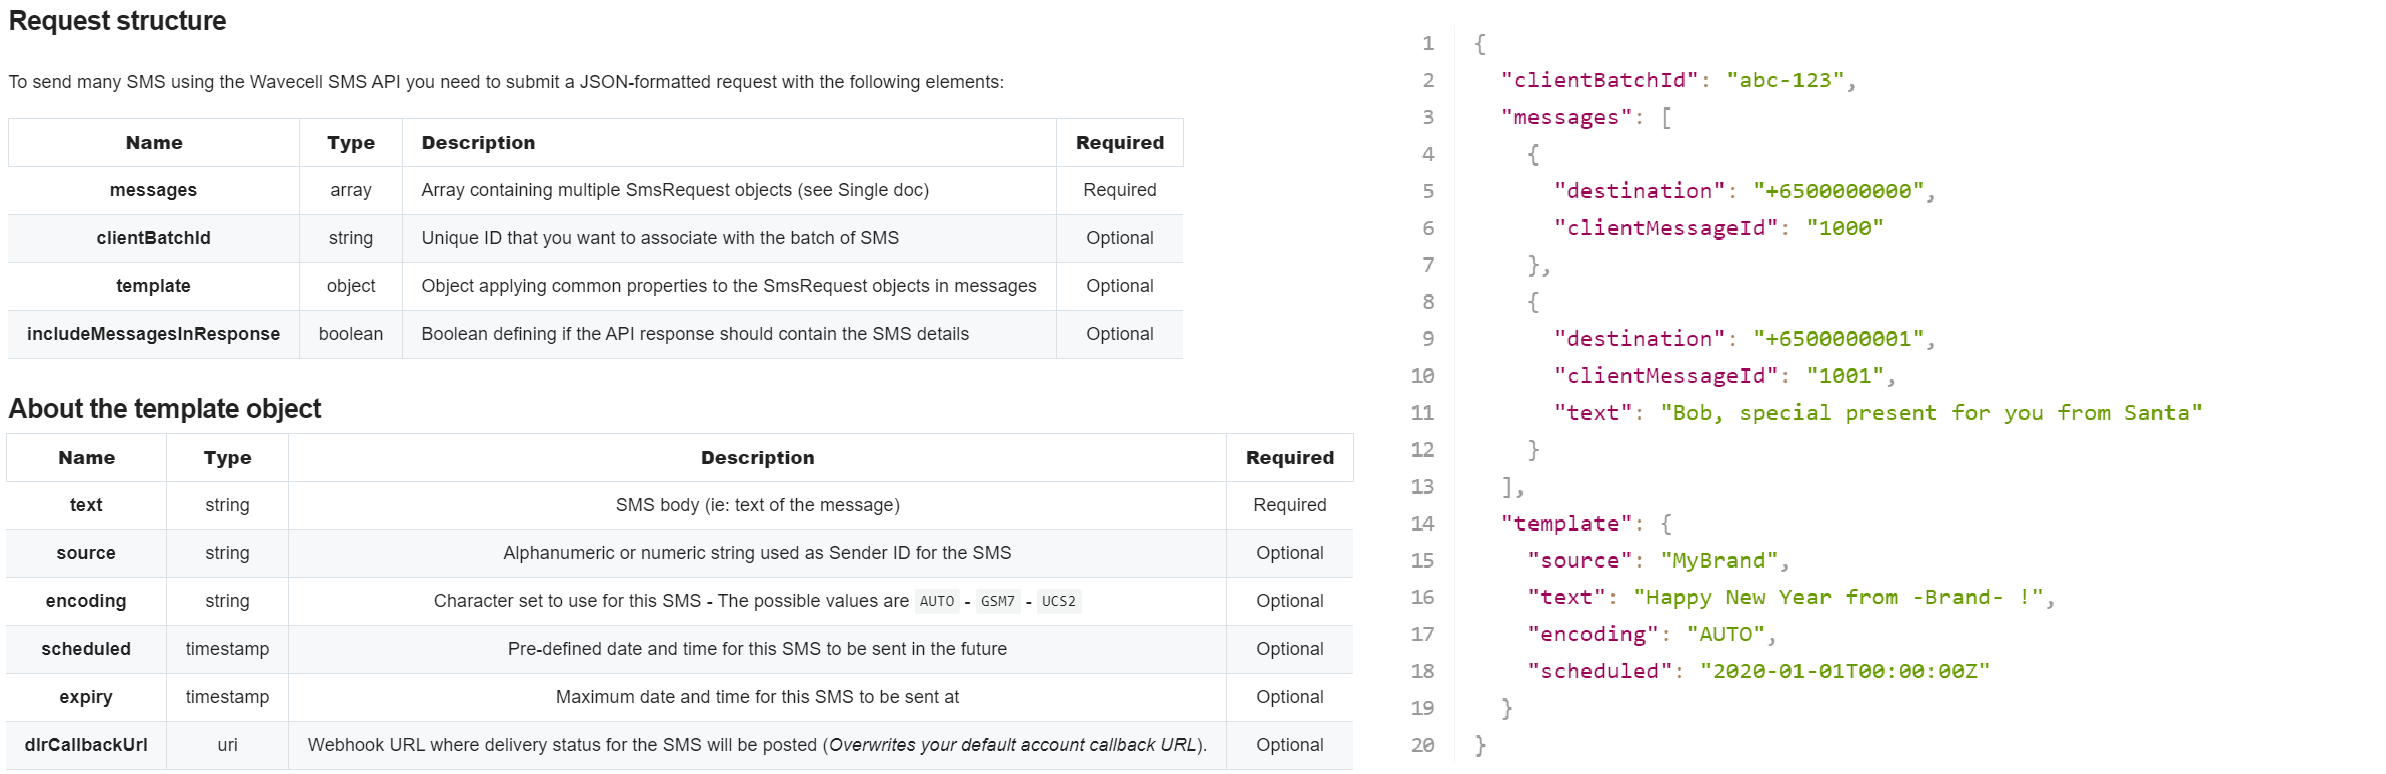The image size is (2386, 774).
Task: Select the "expiry" row name cell
Action: click(86, 697)
